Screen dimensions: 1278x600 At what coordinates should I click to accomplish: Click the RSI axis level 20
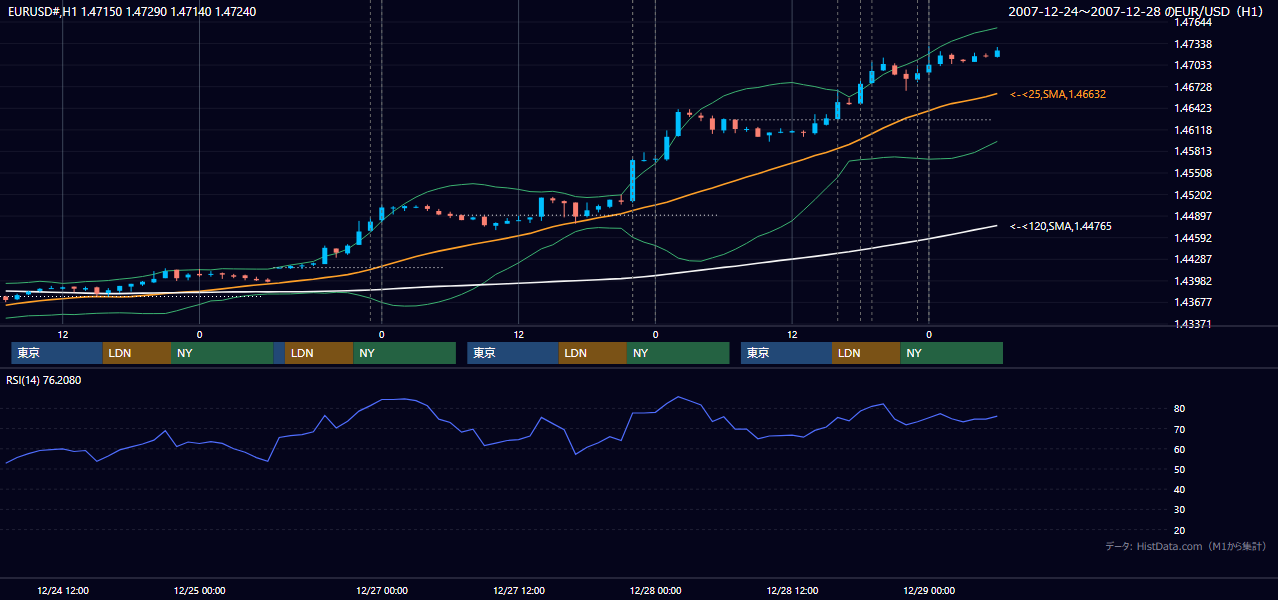tap(1179, 530)
